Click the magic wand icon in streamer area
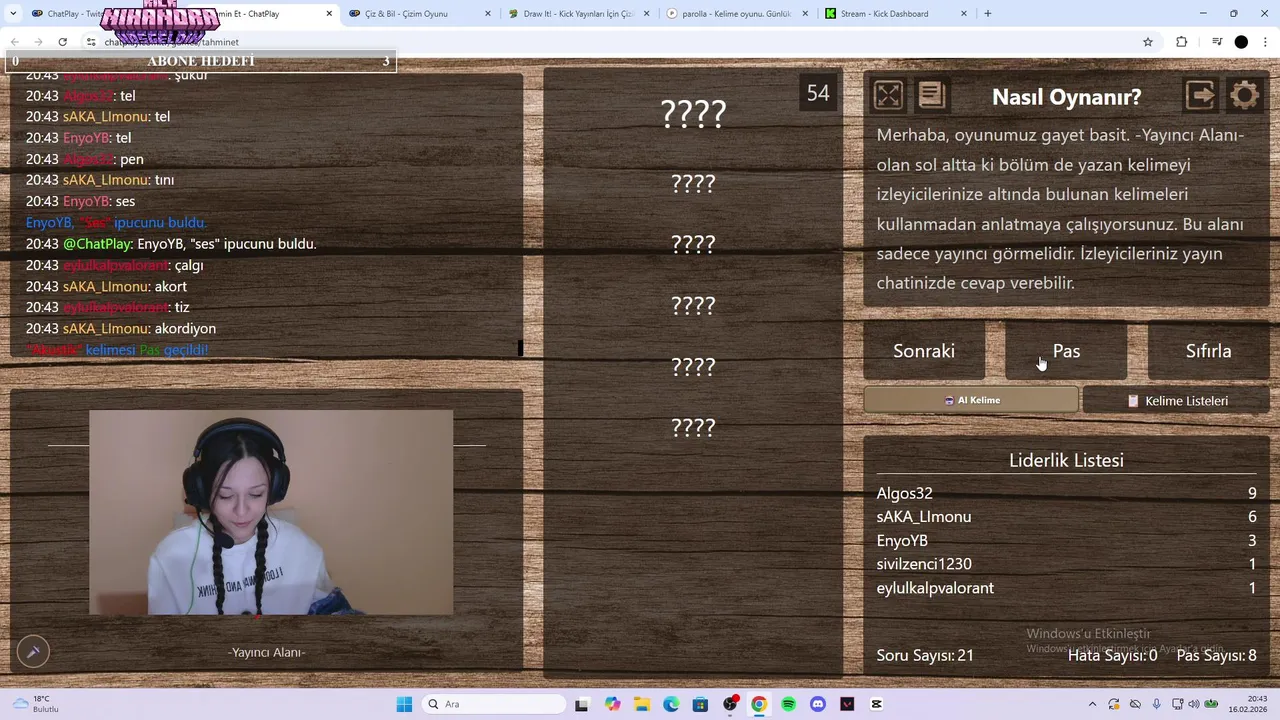Image resolution: width=1280 pixels, height=720 pixels. (33, 652)
